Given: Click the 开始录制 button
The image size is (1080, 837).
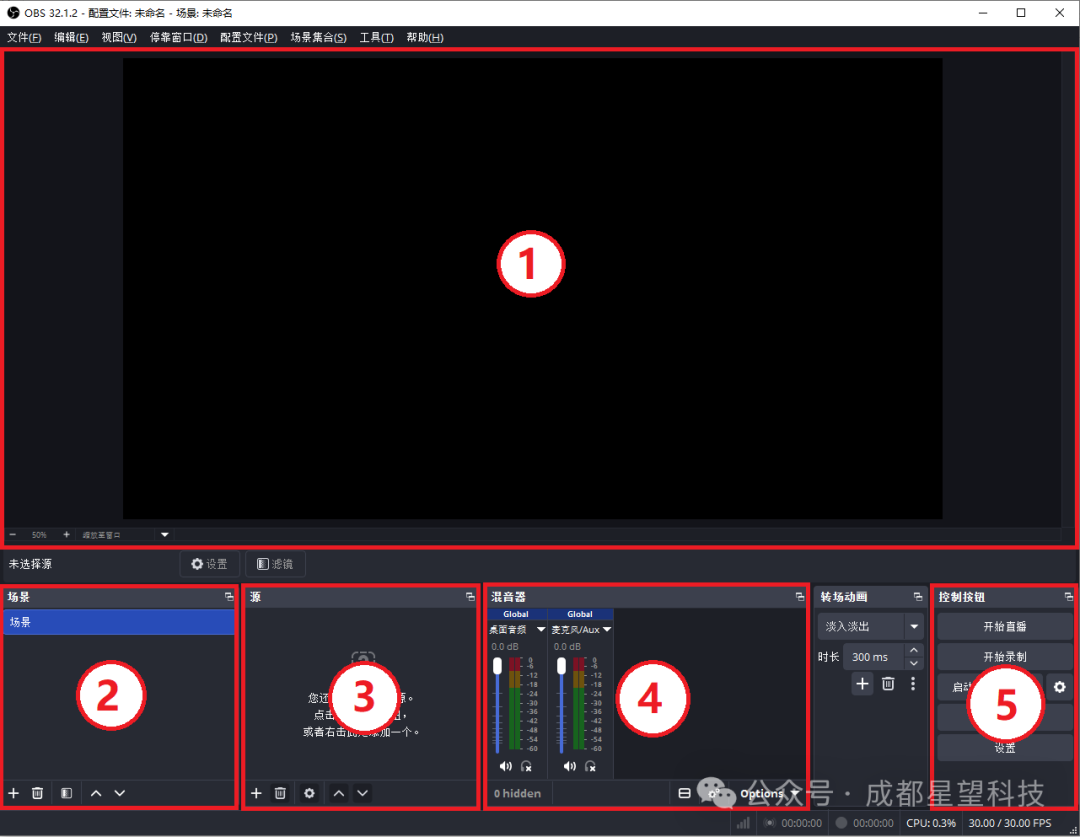Looking at the screenshot, I should [1004, 657].
